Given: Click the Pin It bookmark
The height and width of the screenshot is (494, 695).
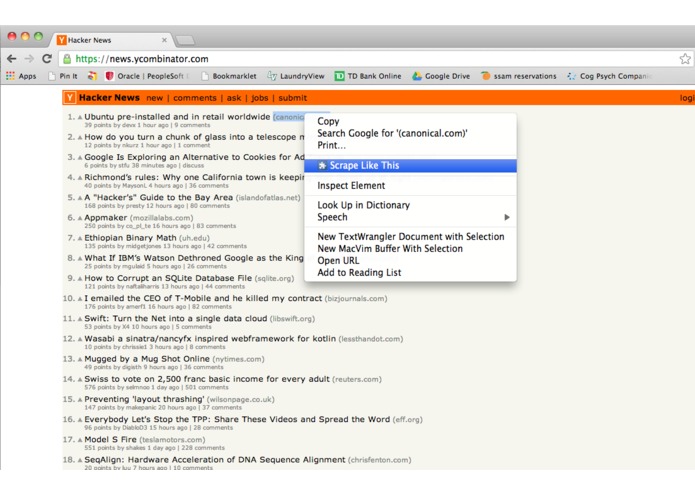Looking at the screenshot, I should [63, 76].
